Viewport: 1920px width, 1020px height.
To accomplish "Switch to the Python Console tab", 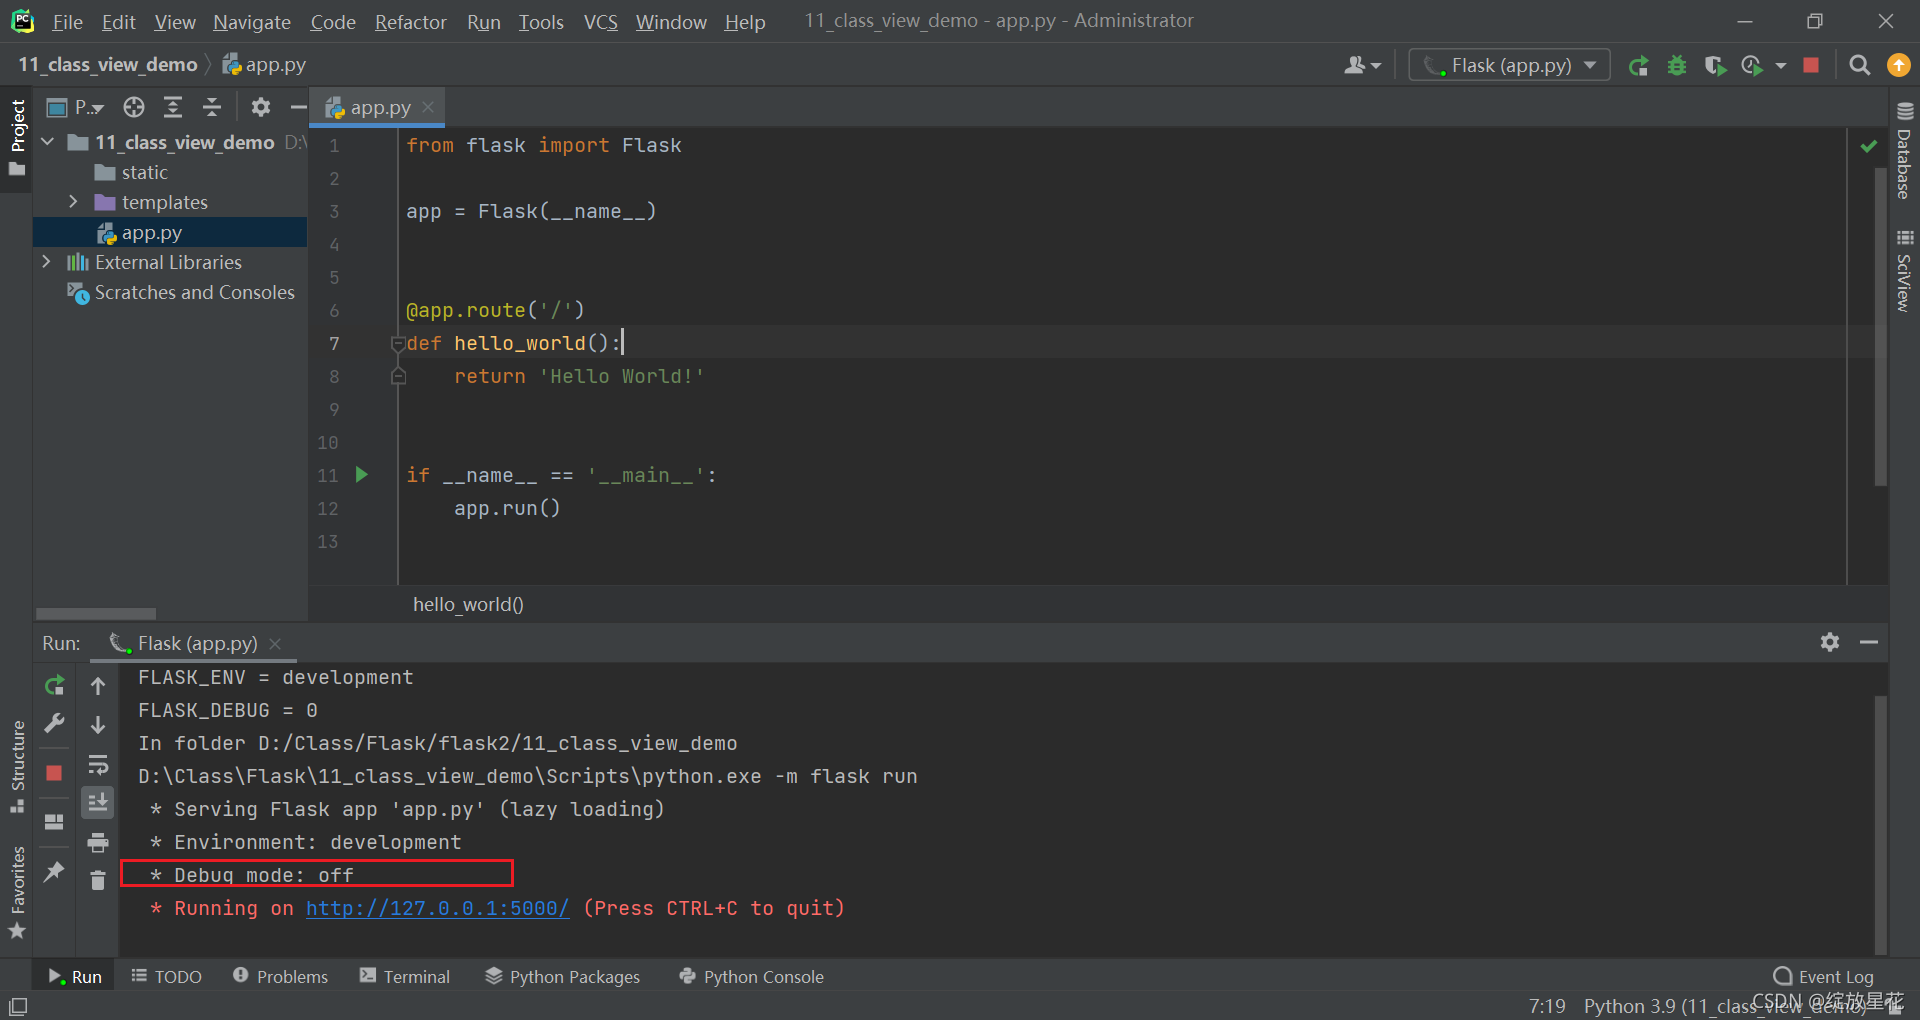I will (751, 976).
